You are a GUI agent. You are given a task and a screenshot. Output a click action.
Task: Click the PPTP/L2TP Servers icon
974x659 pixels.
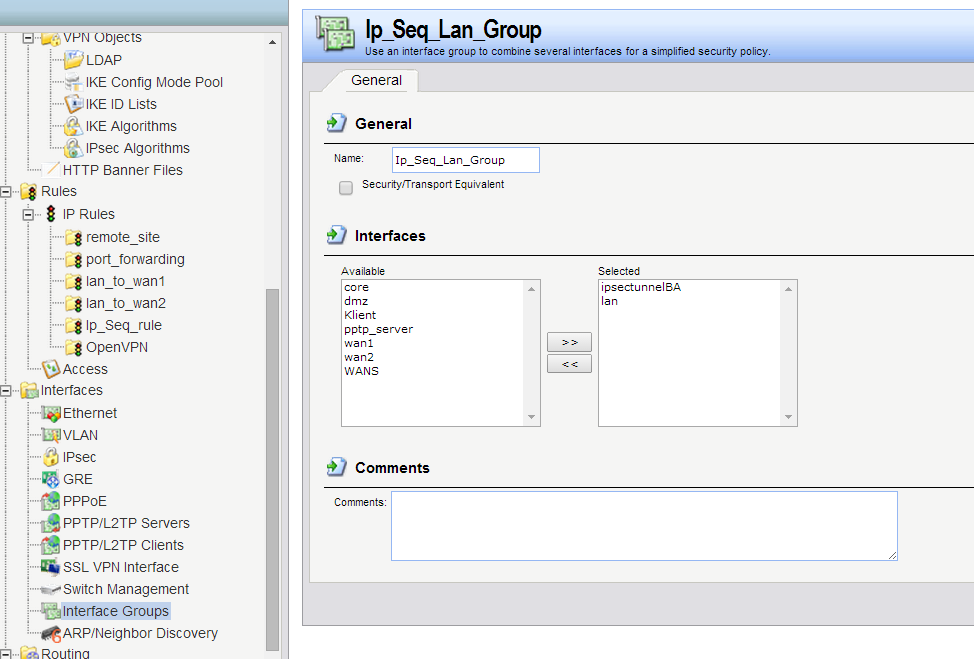(51, 523)
